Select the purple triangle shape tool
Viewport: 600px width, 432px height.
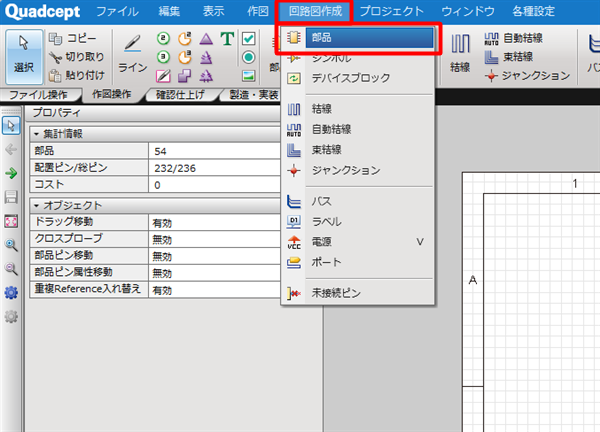pos(206,38)
